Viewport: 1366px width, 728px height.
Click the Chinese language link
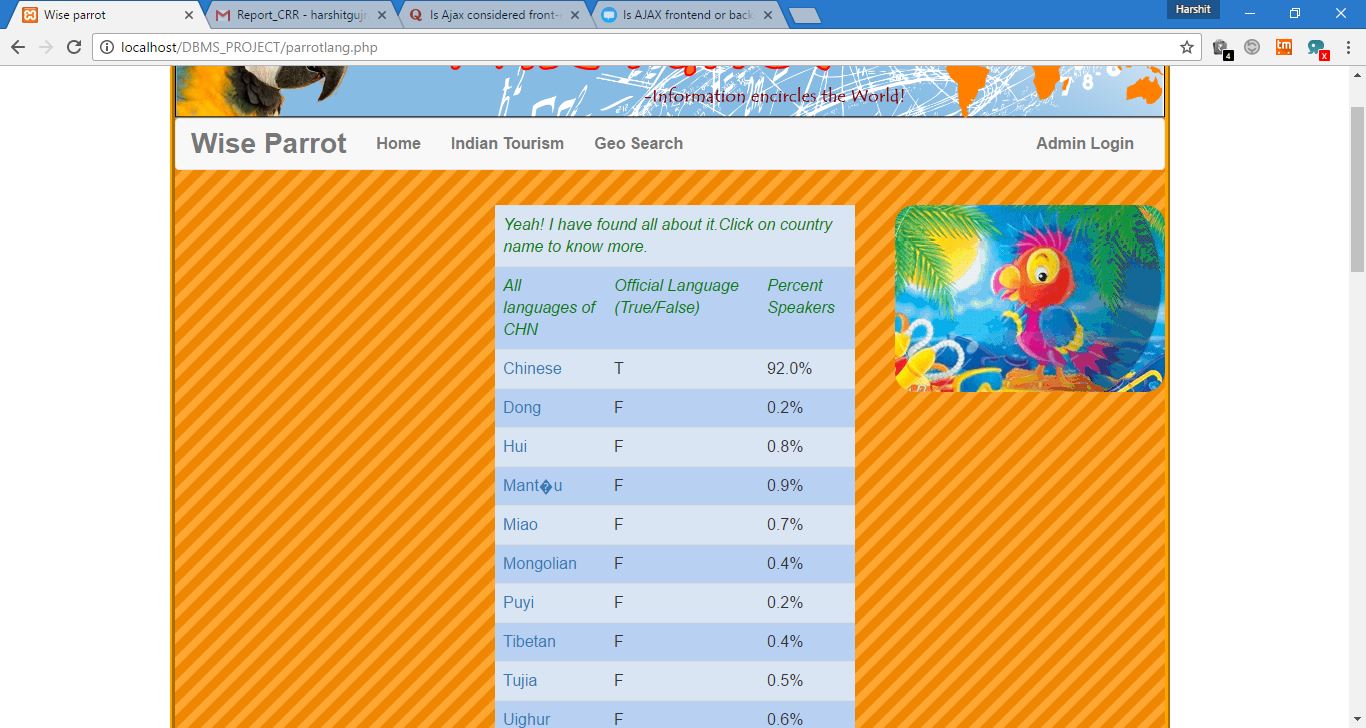[x=532, y=368]
